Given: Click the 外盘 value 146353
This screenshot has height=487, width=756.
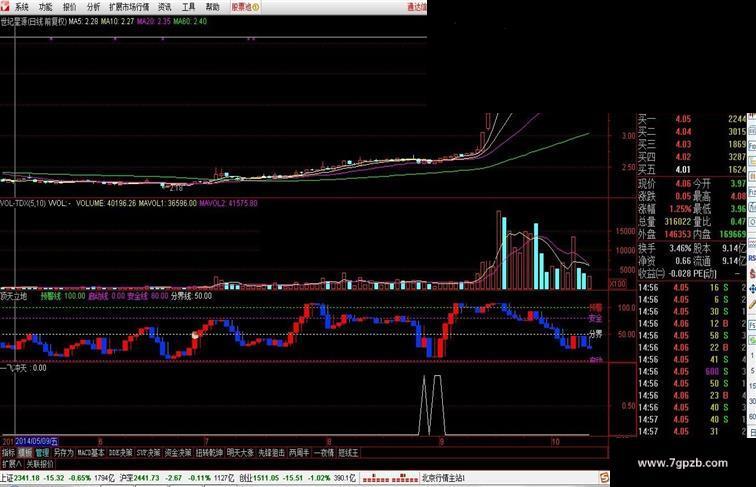Looking at the screenshot, I should click(x=677, y=234).
